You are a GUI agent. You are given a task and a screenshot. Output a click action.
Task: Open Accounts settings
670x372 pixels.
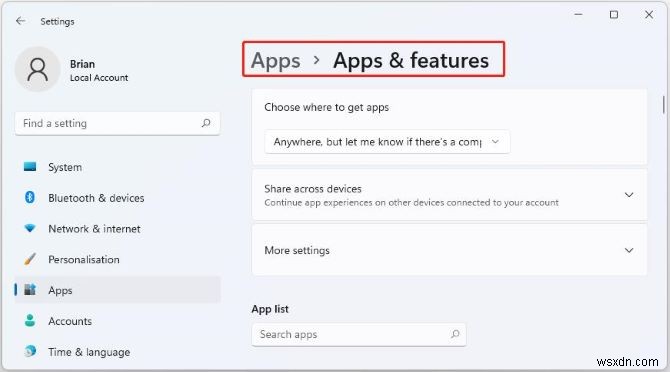point(118,321)
